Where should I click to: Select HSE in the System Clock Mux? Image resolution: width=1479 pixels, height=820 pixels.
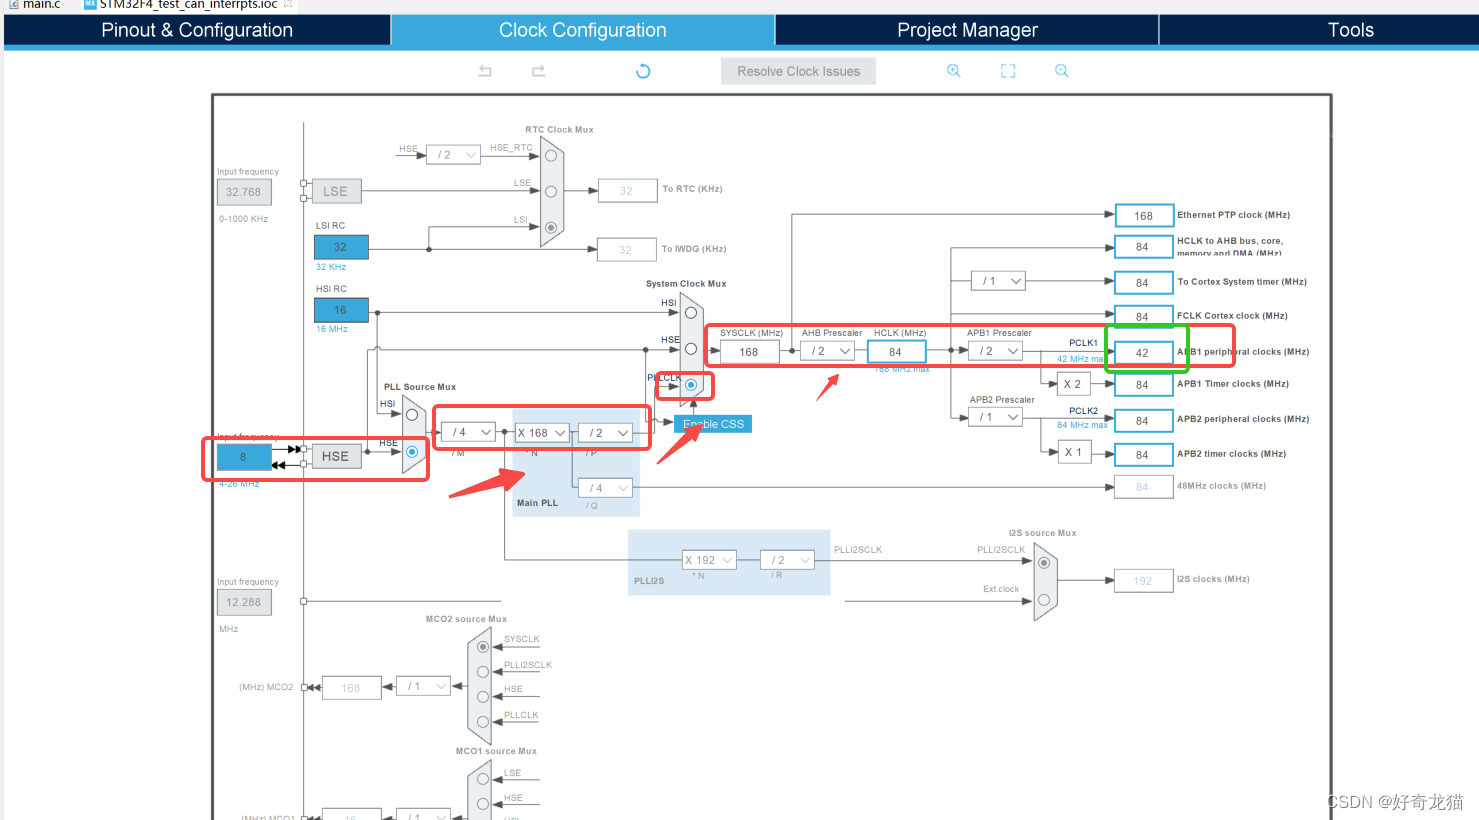point(691,349)
